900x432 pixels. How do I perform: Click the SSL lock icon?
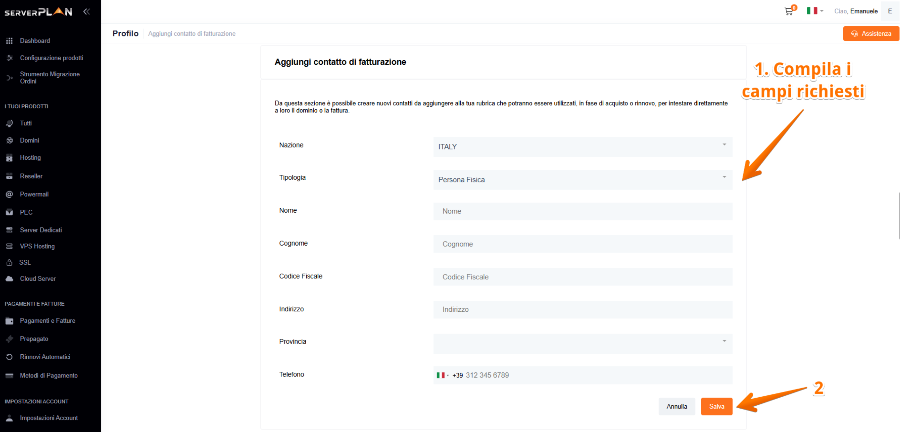click(9, 262)
